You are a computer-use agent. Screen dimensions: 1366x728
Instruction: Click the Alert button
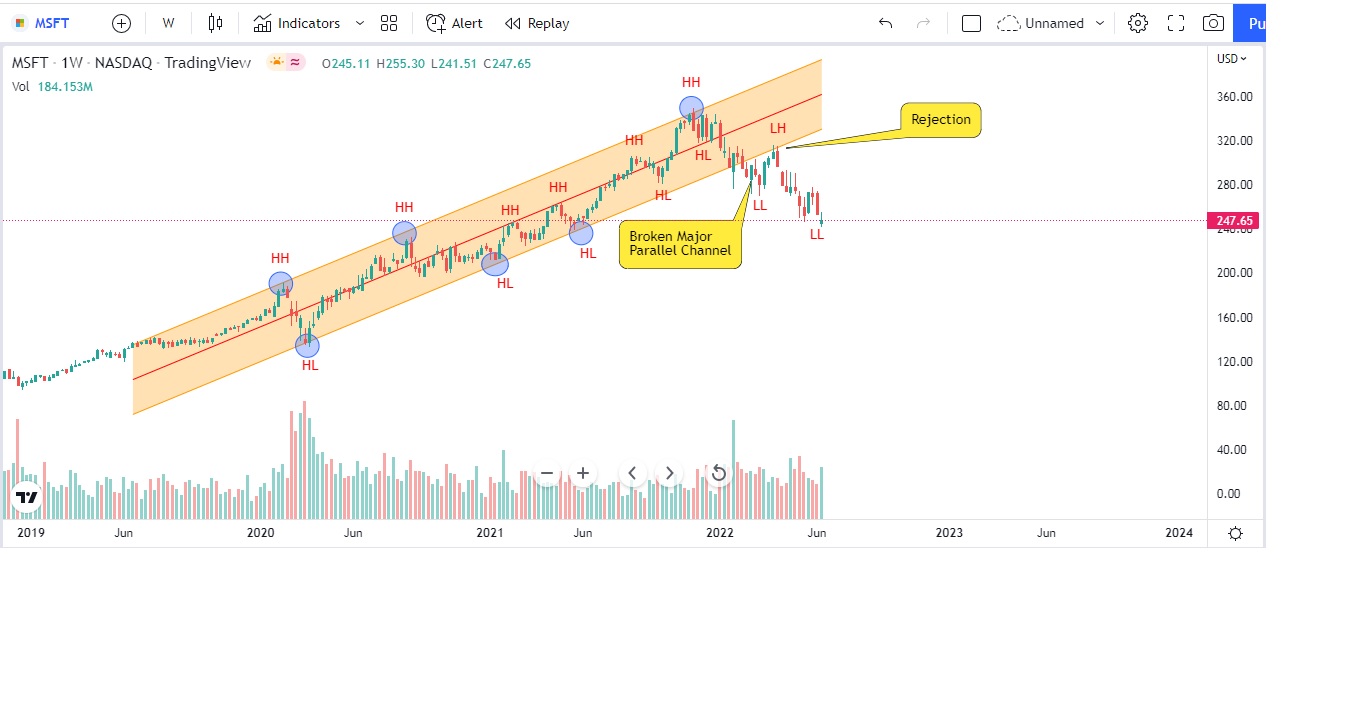point(454,23)
